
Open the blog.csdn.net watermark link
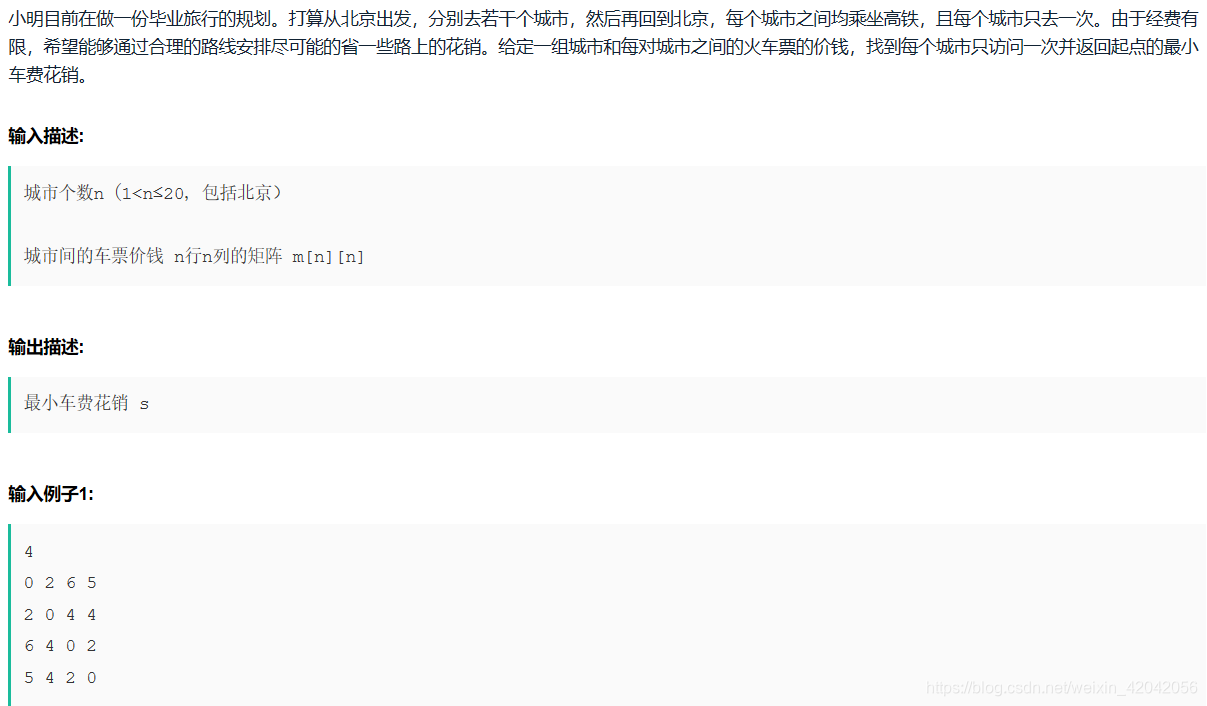1061,688
